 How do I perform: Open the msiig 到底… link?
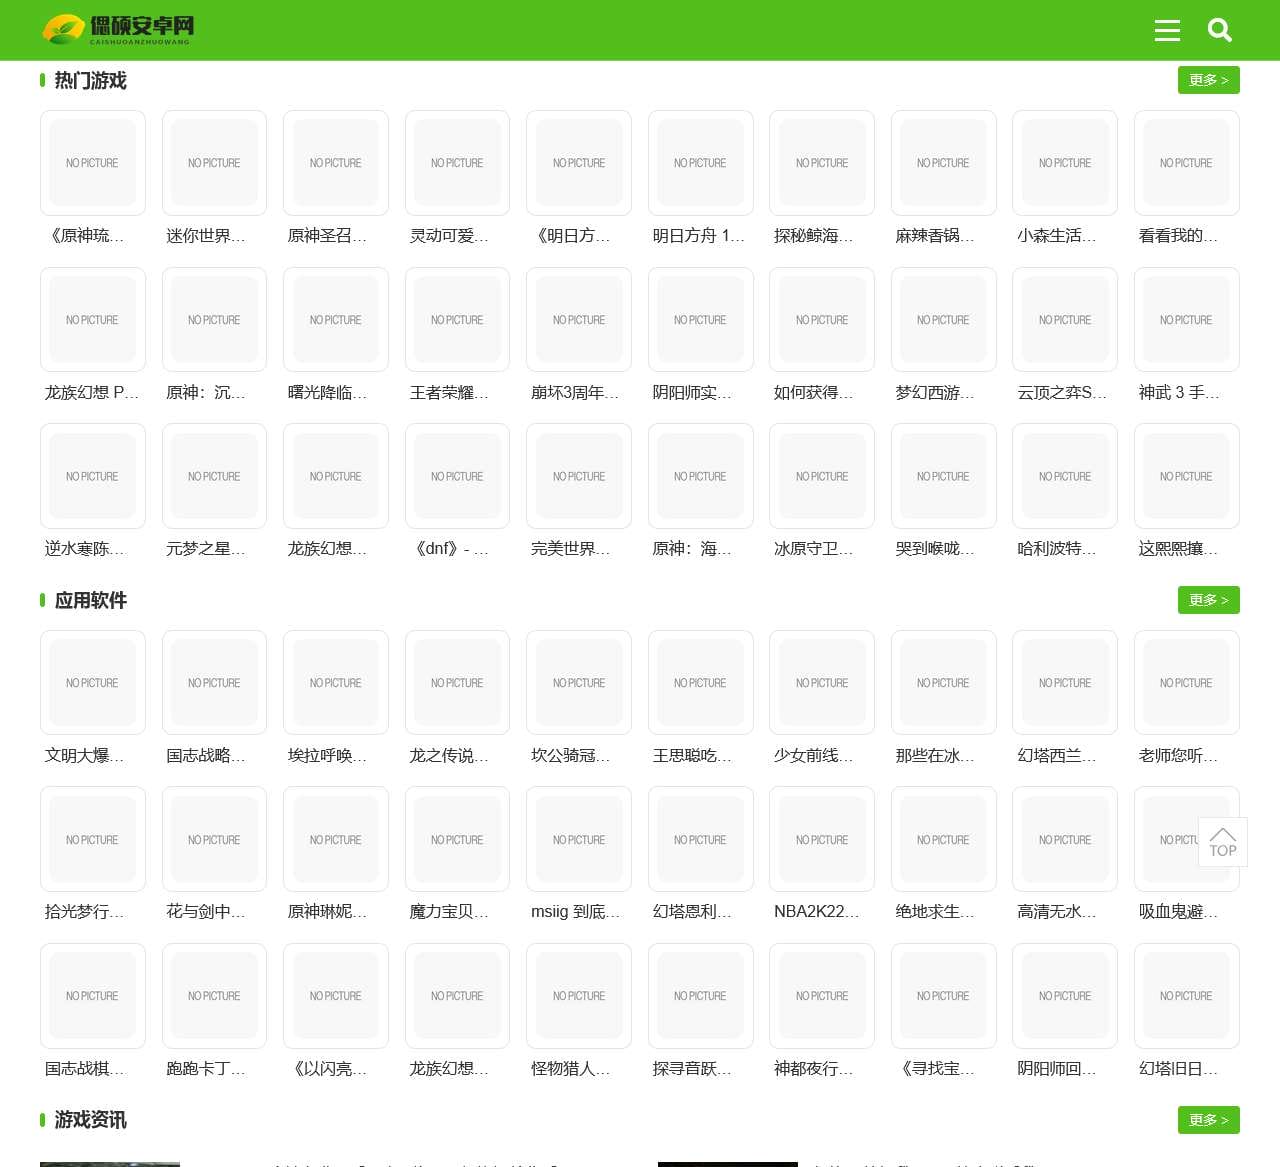pos(575,912)
